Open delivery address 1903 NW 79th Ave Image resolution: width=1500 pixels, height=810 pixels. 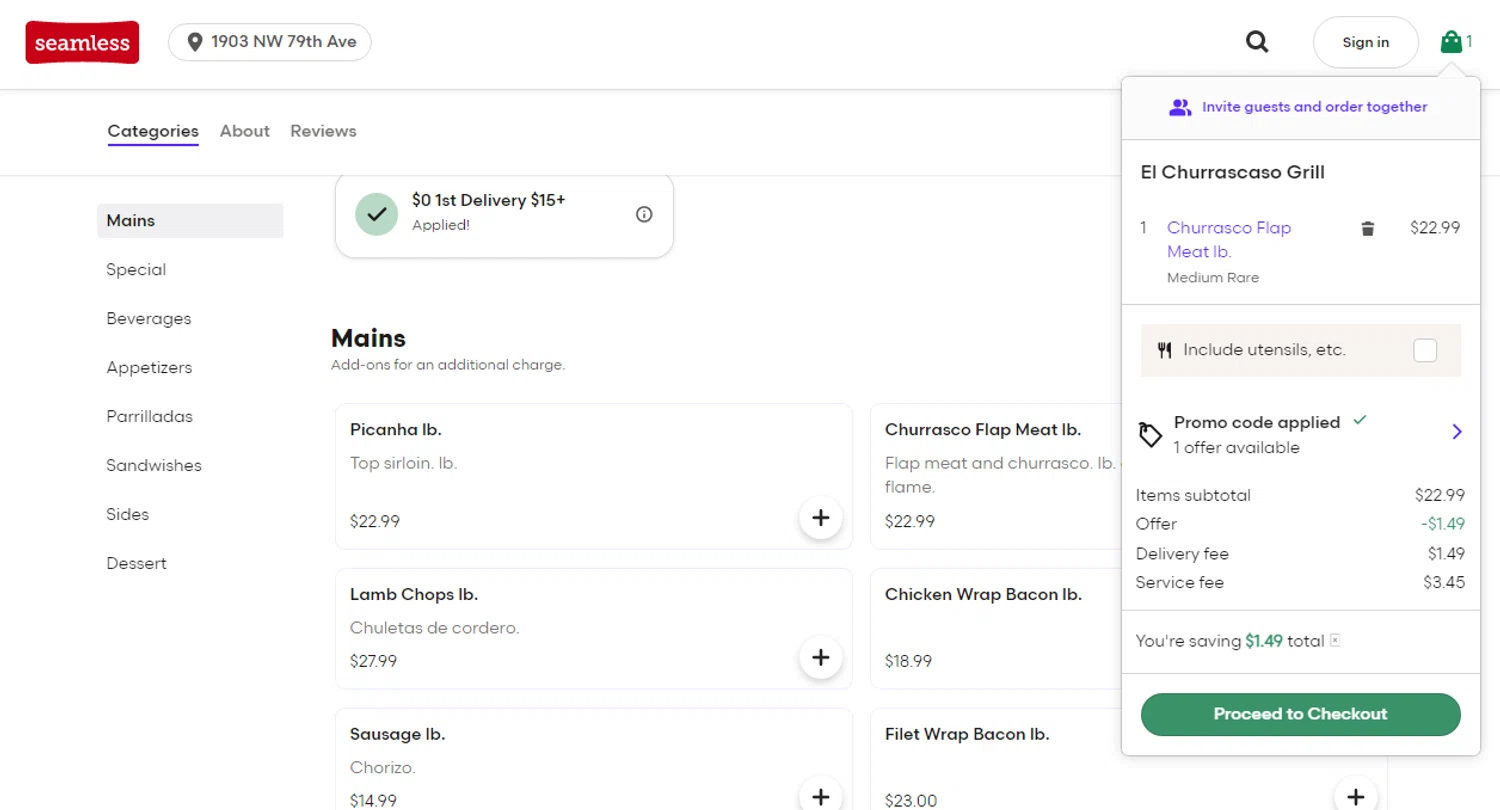[270, 42]
